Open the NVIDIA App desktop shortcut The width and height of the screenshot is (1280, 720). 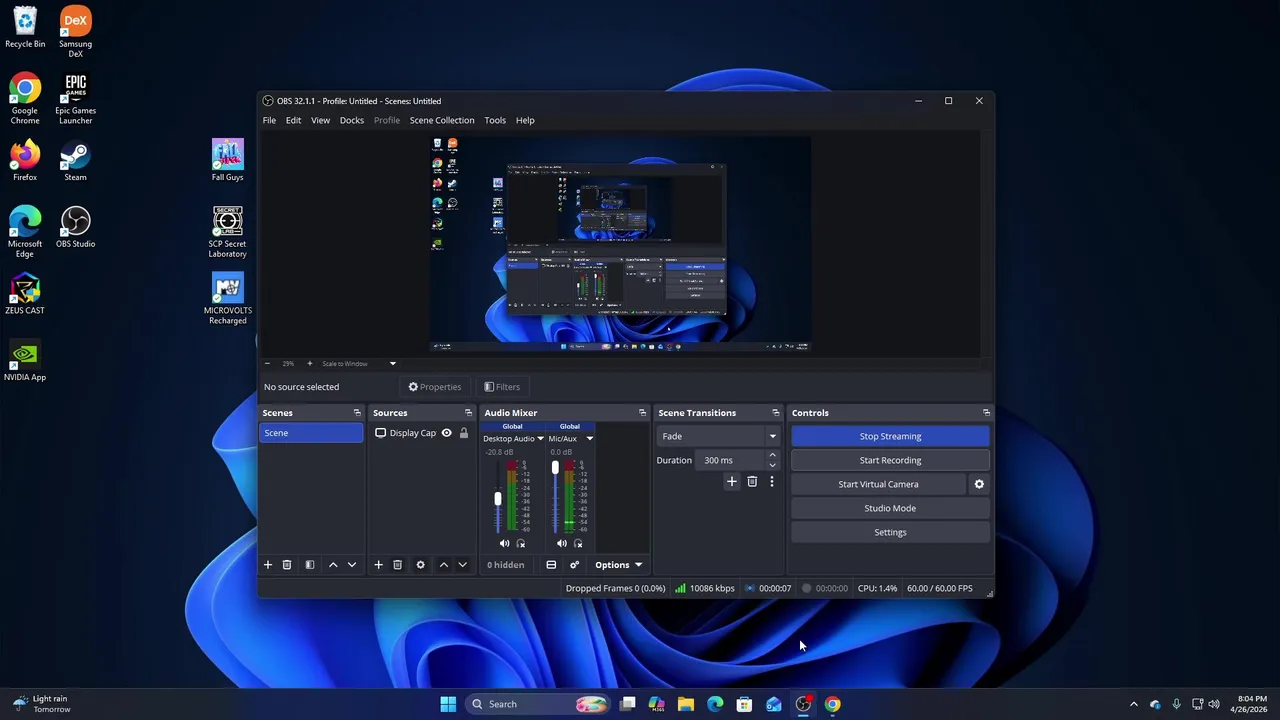coord(25,361)
